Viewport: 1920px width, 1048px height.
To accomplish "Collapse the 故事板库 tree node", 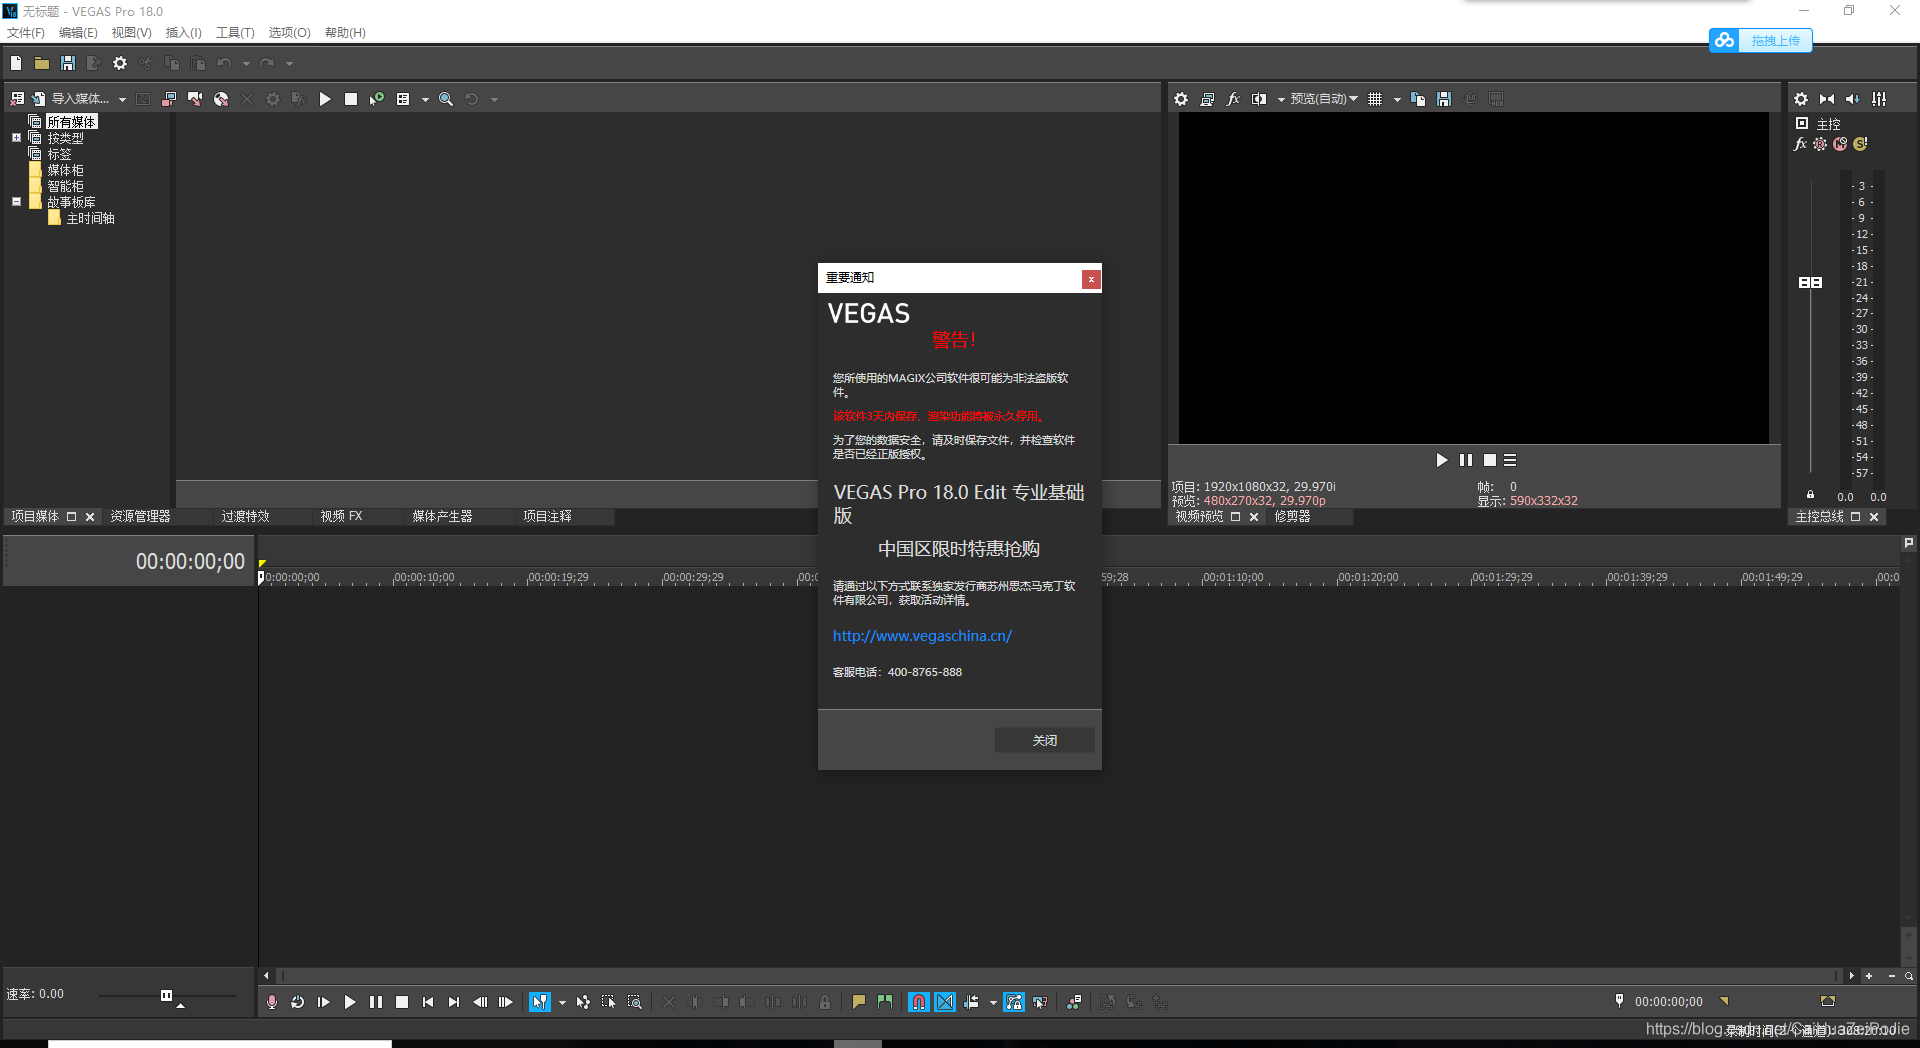I will pyautogui.click(x=16, y=201).
